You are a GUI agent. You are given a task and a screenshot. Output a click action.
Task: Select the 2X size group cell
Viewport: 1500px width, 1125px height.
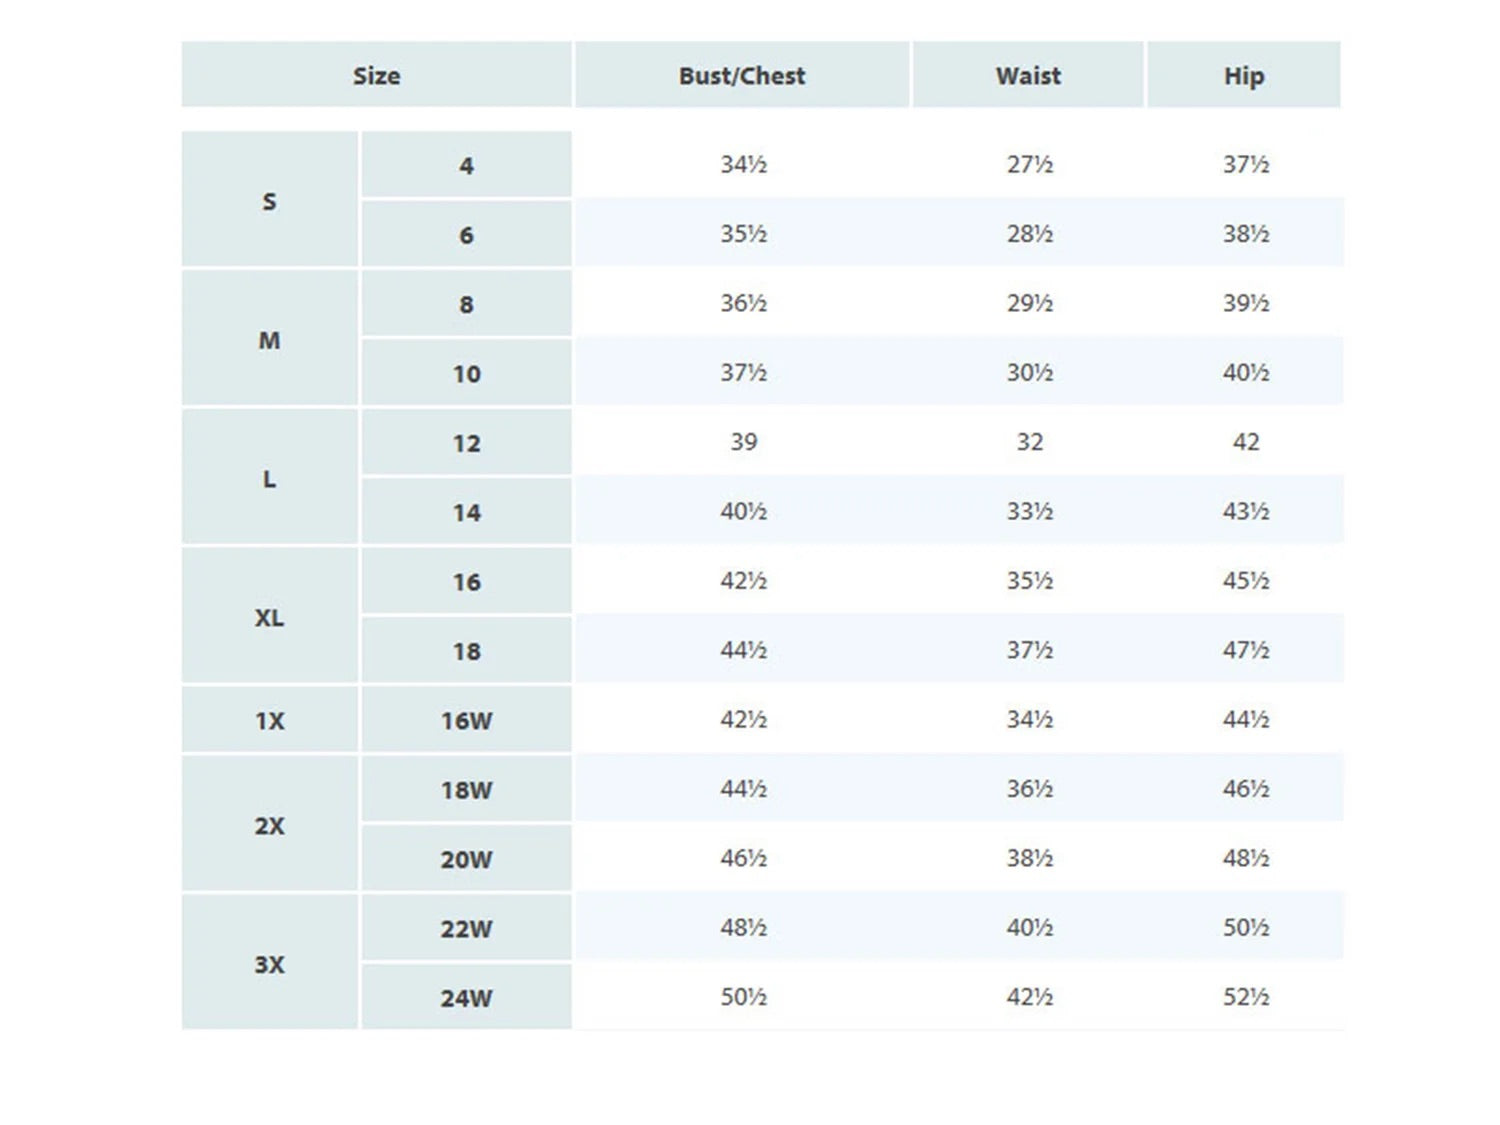coord(270,825)
